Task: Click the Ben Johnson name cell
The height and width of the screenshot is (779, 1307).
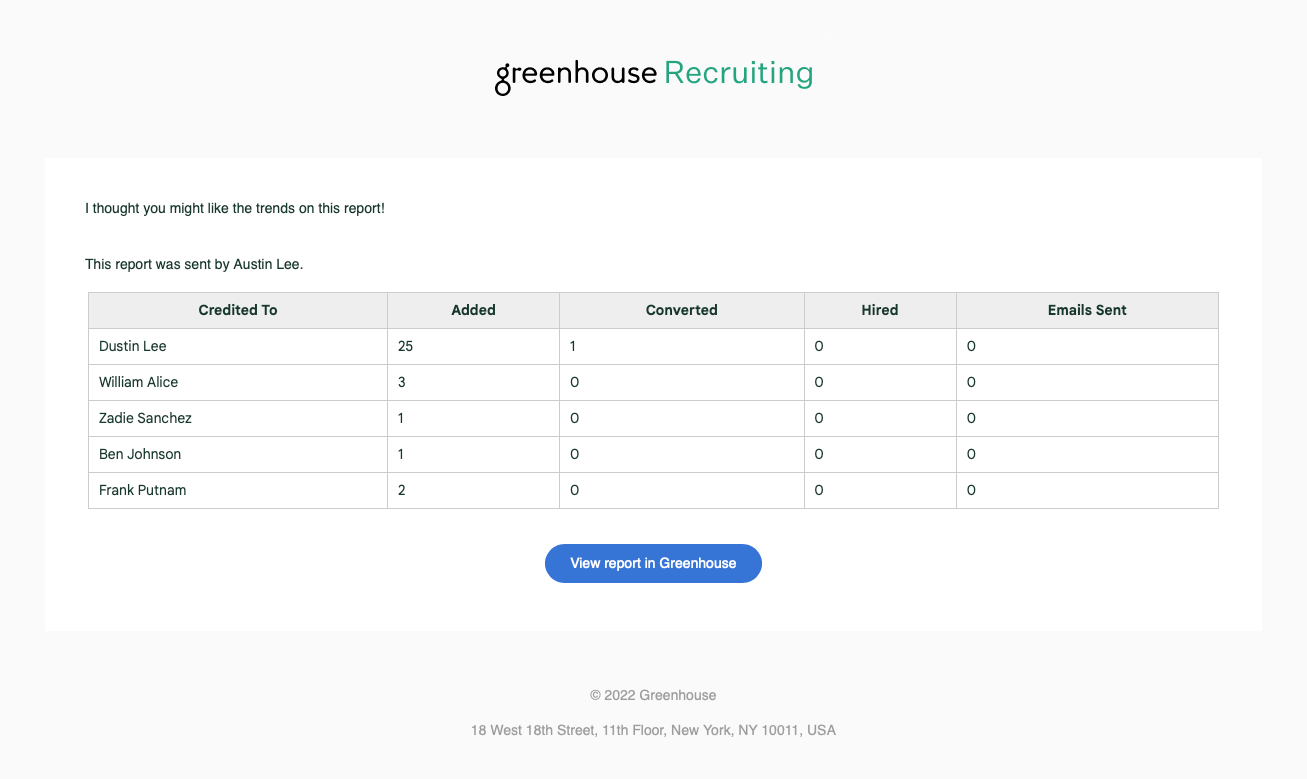Action: point(238,454)
